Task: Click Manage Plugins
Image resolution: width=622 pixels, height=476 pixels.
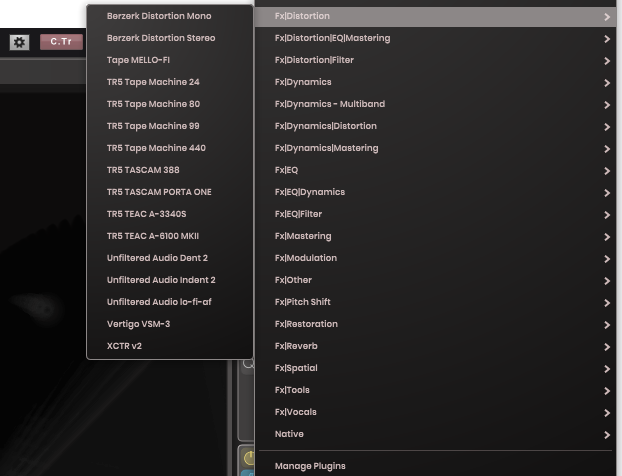Action: (x=436, y=466)
